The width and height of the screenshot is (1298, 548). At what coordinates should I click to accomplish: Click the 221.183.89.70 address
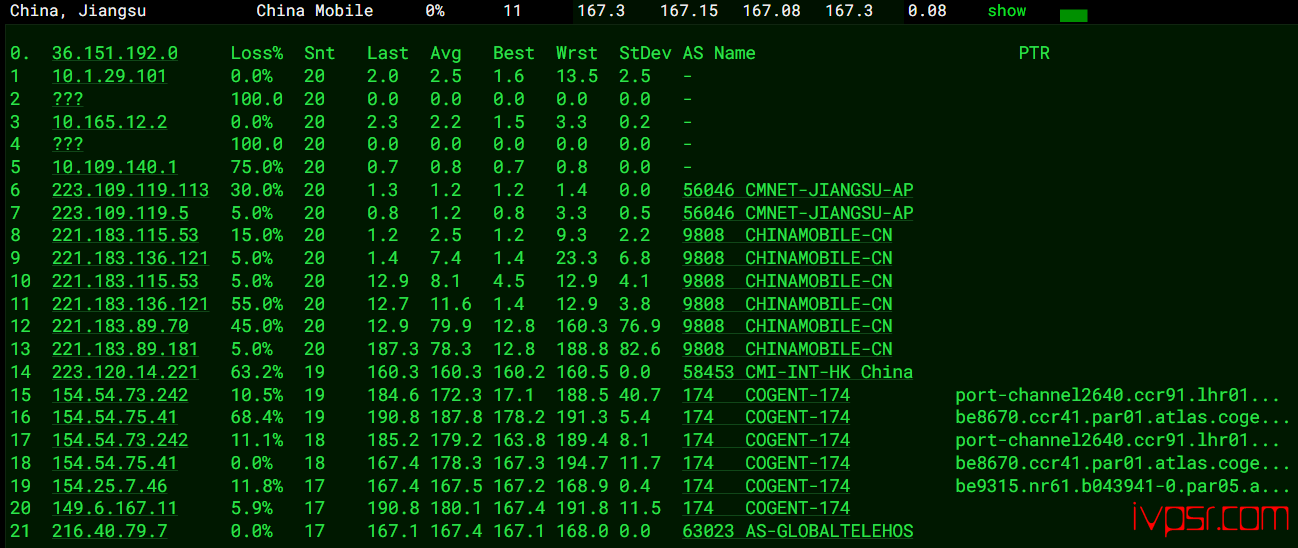[120, 326]
